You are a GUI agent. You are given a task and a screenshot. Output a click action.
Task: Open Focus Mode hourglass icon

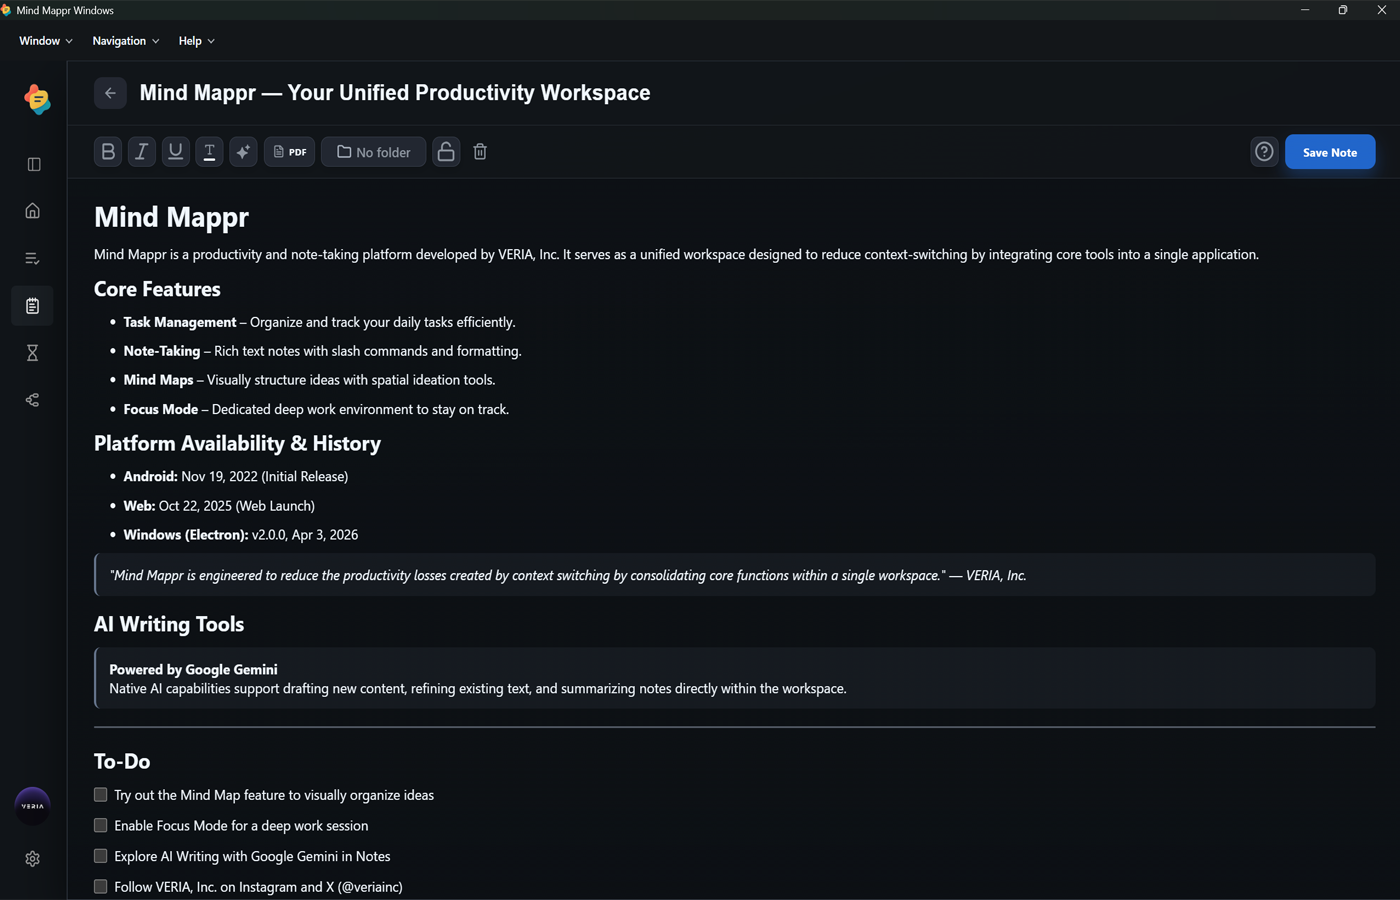tap(33, 353)
